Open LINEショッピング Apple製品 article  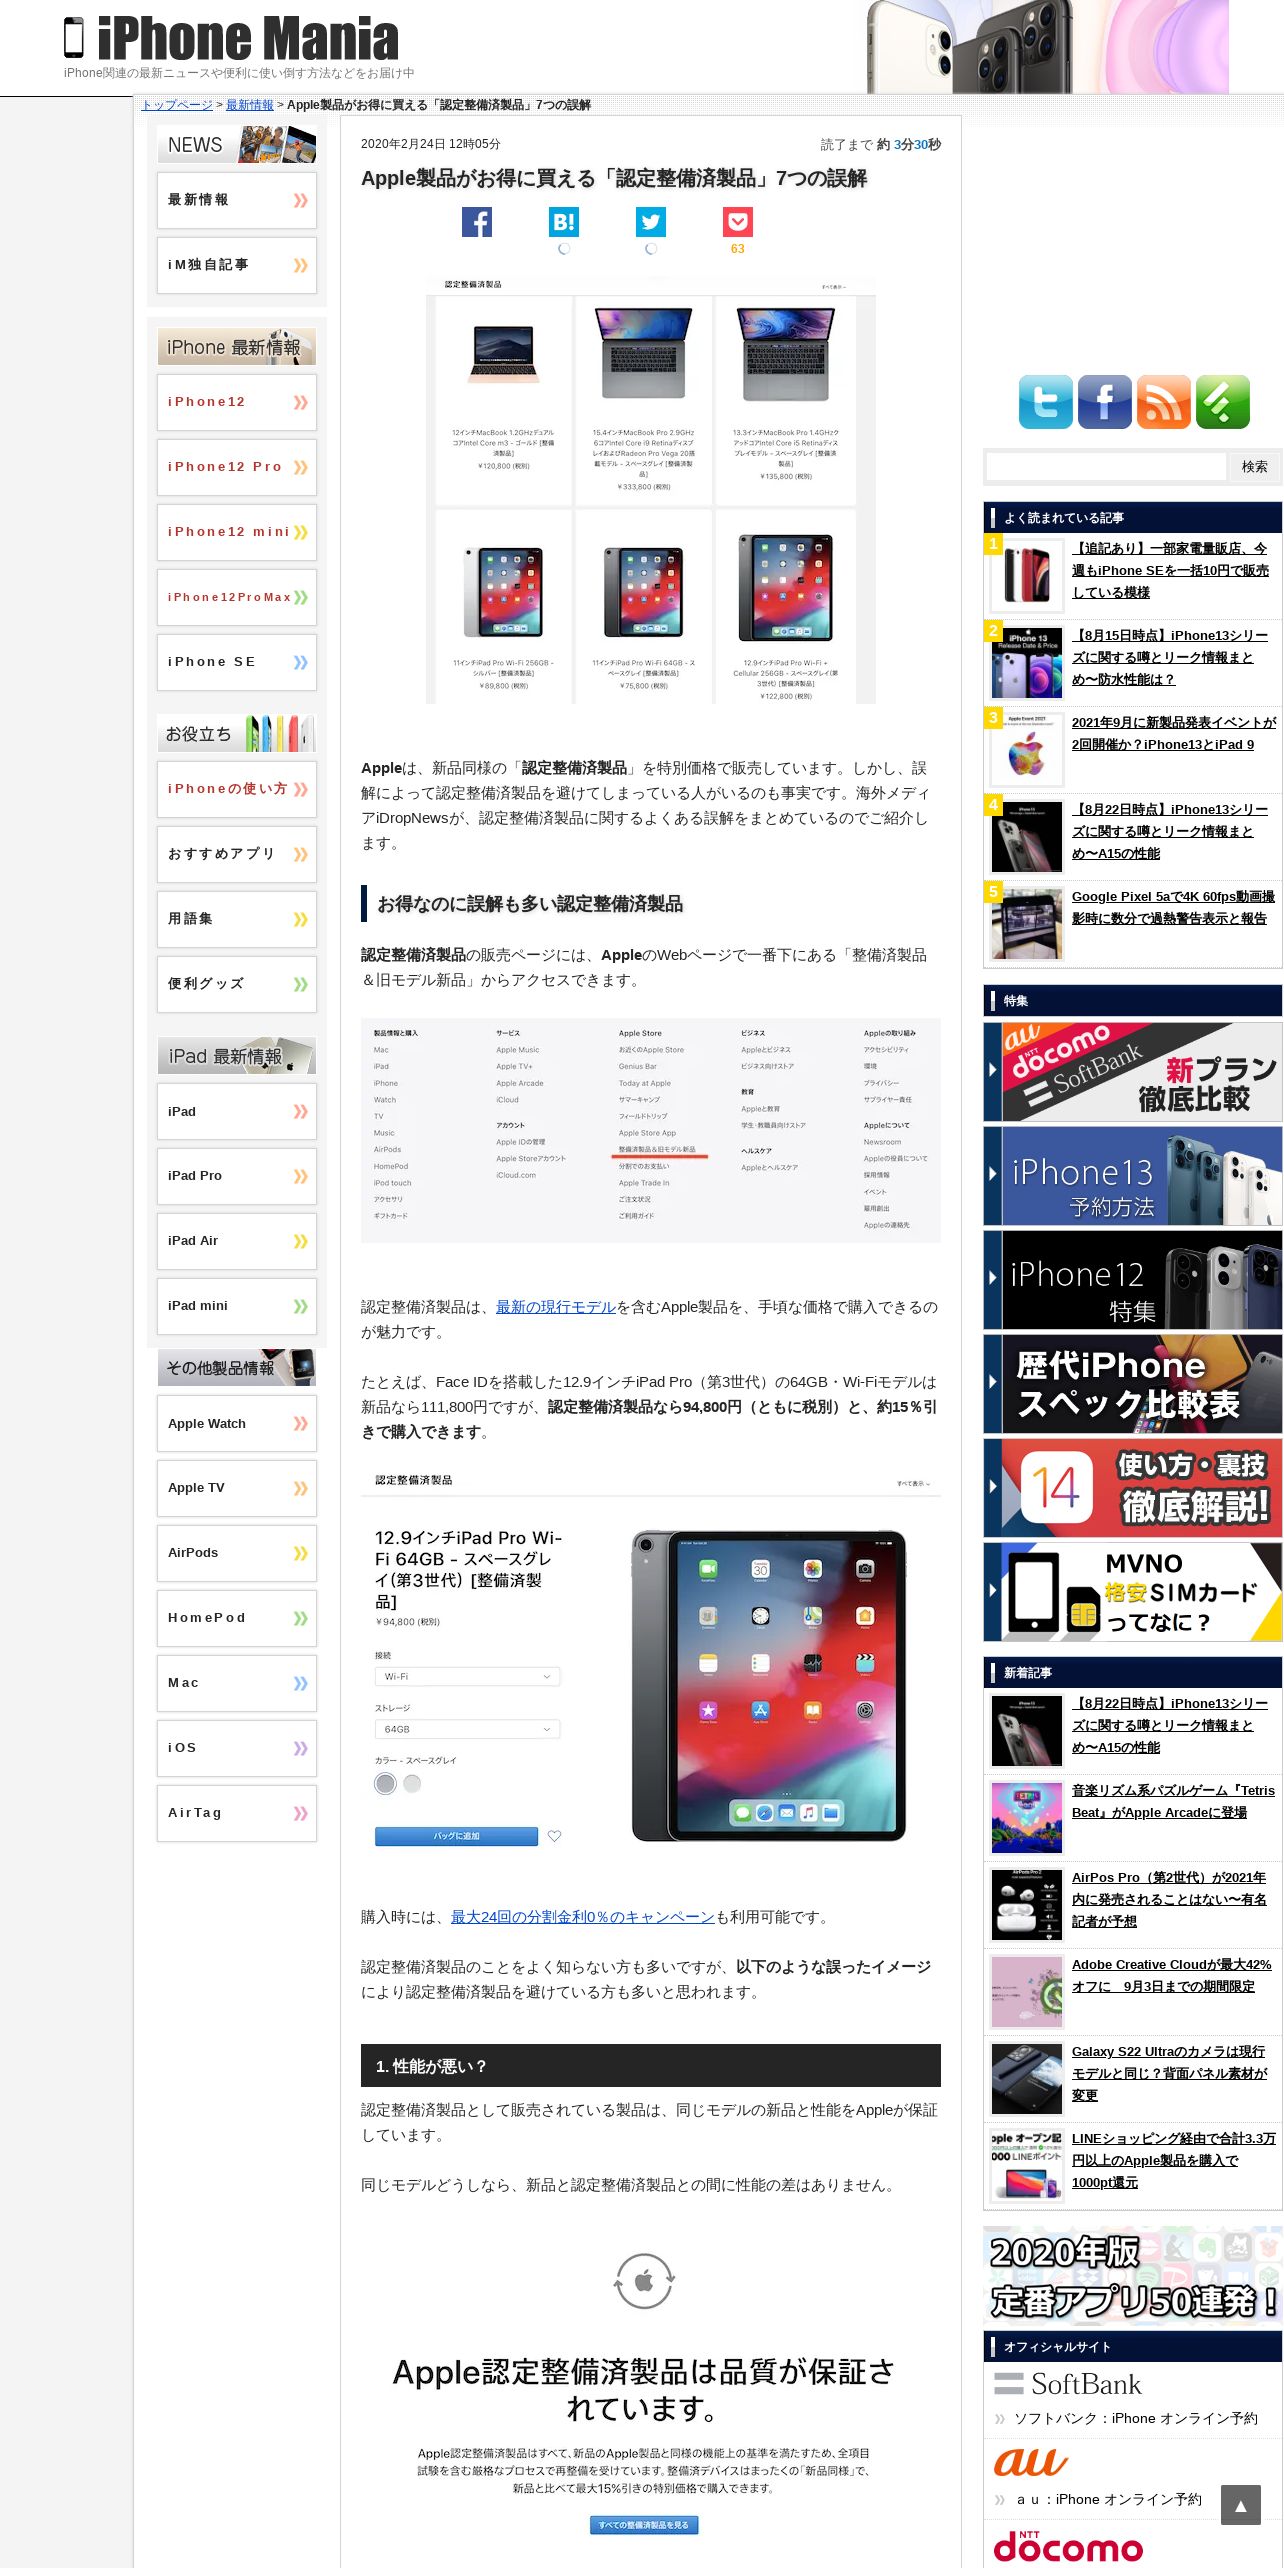tap(1174, 2160)
